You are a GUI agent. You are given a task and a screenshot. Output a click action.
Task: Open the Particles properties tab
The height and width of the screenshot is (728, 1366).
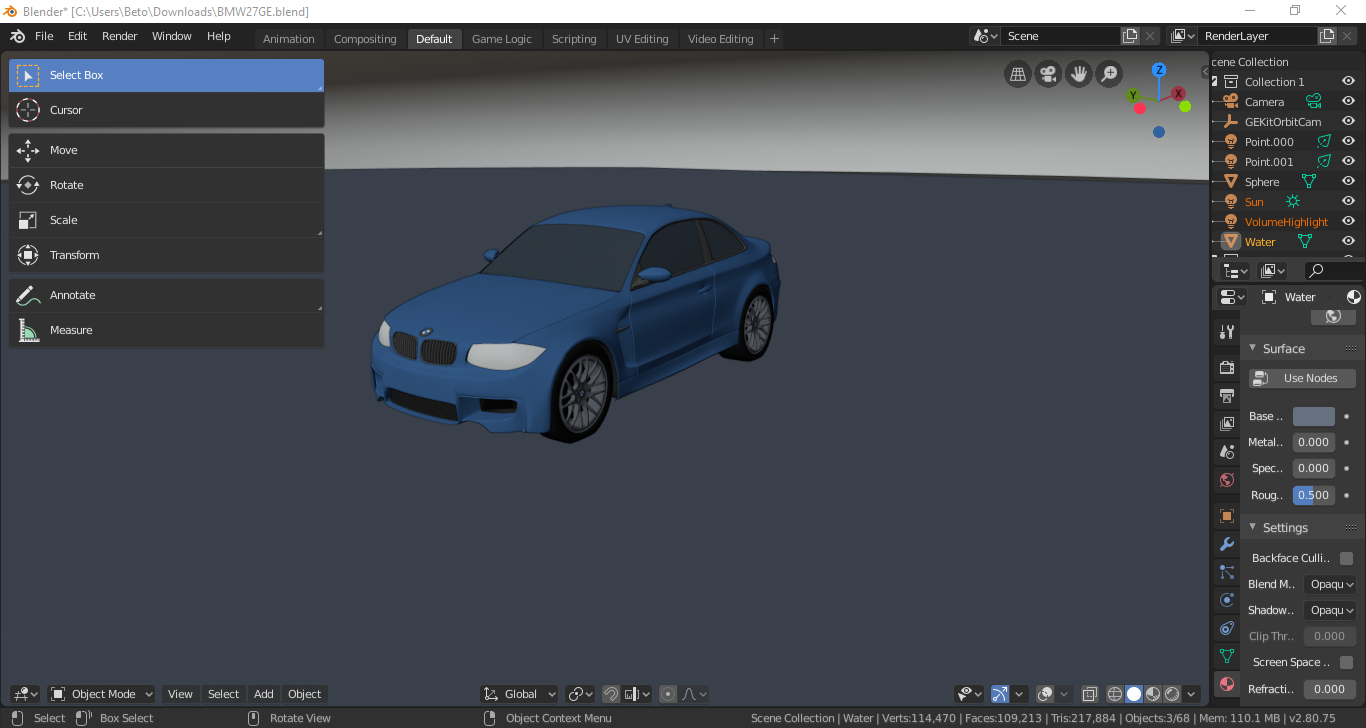tap(1227, 572)
